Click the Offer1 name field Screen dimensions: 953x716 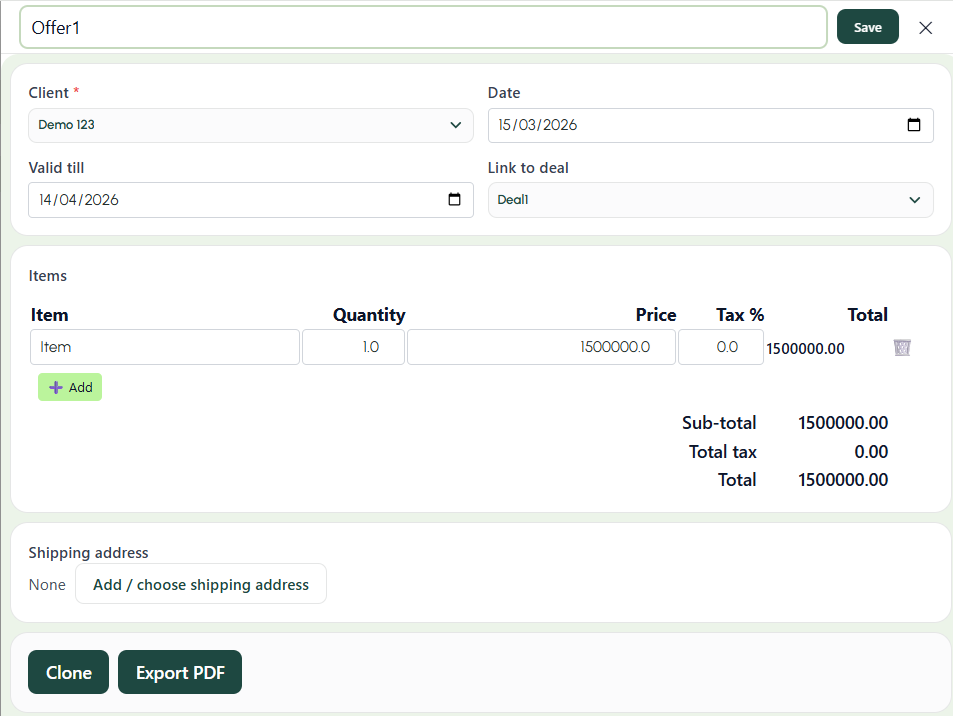point(420,27)
